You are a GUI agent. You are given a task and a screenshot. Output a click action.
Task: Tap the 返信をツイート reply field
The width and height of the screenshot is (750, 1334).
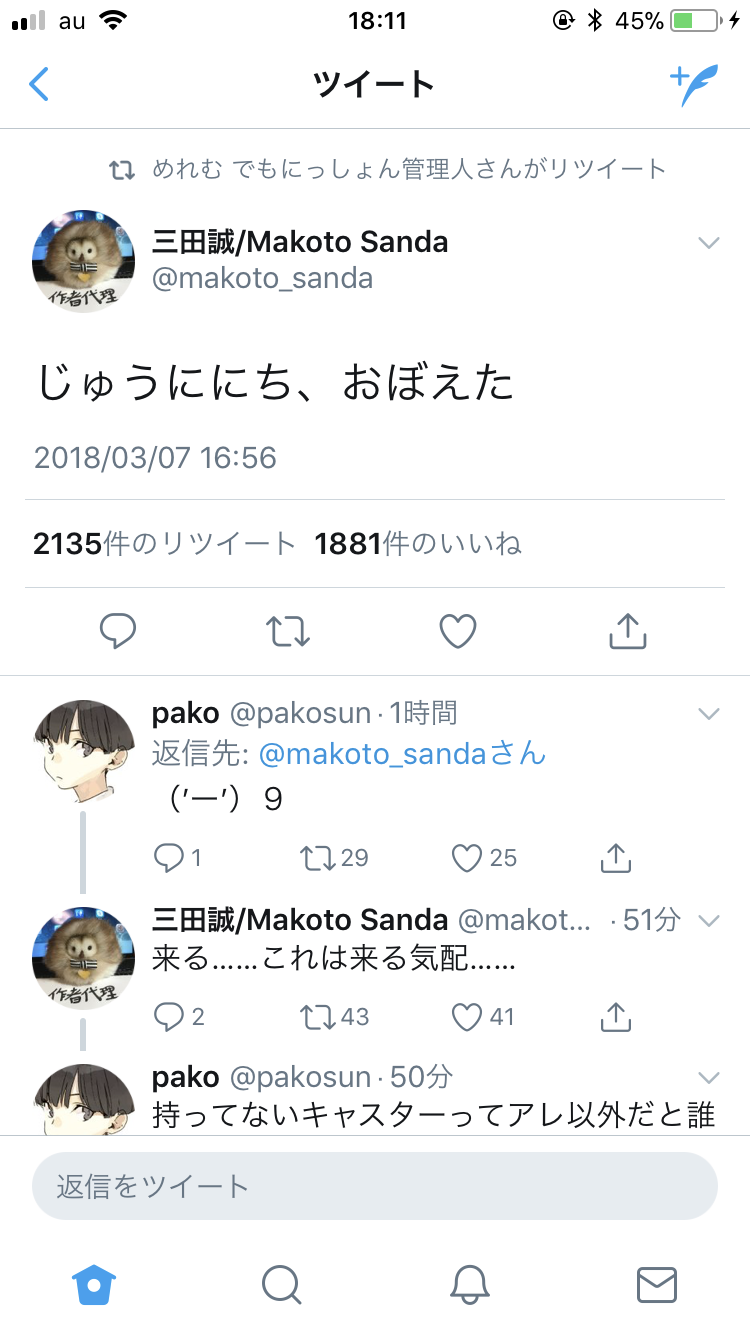[375, 1187]
